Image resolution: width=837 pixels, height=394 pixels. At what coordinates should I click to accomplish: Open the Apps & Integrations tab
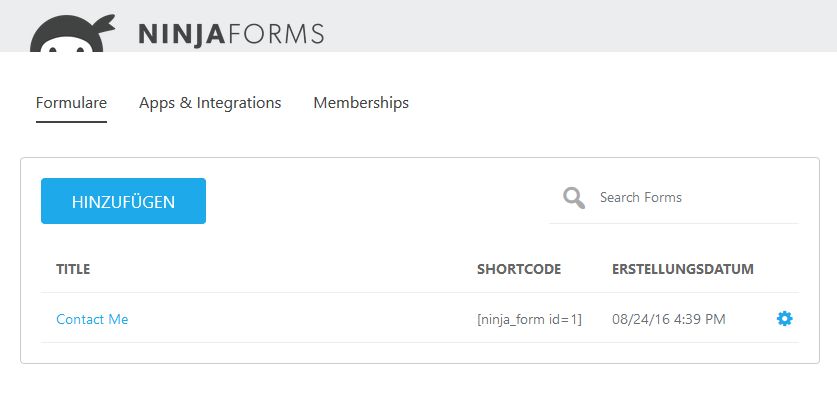[x=210, y=103]
